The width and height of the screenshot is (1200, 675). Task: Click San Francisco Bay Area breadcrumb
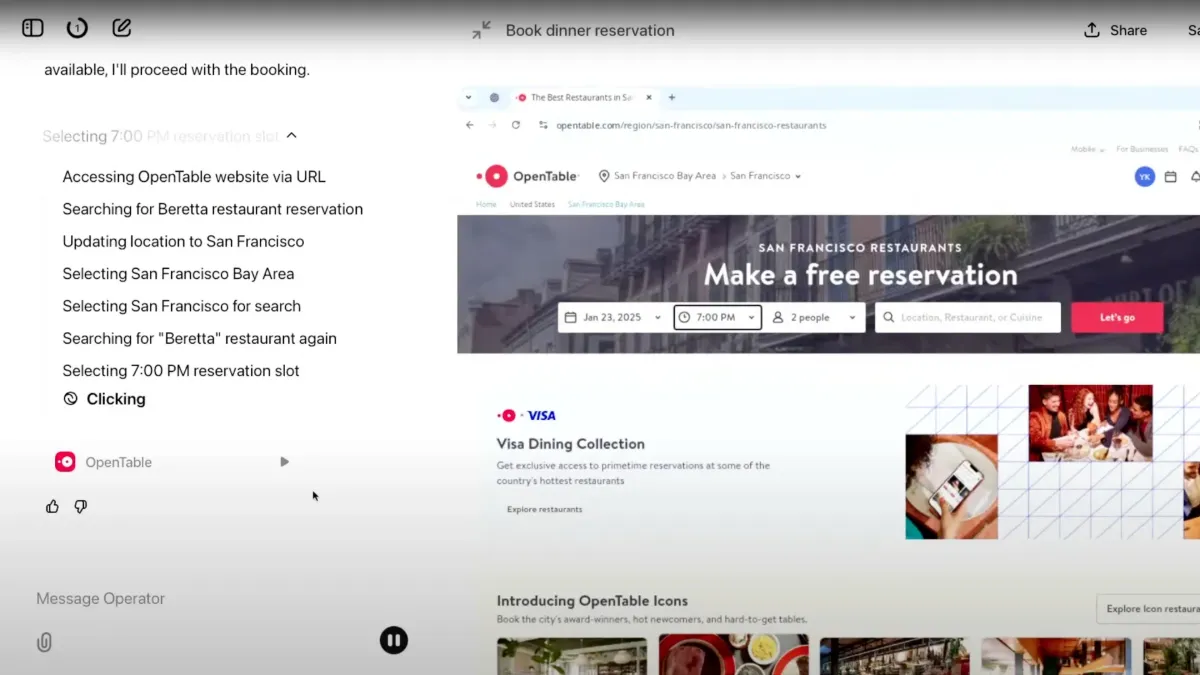pyautogui.click(x=606, y=204)
